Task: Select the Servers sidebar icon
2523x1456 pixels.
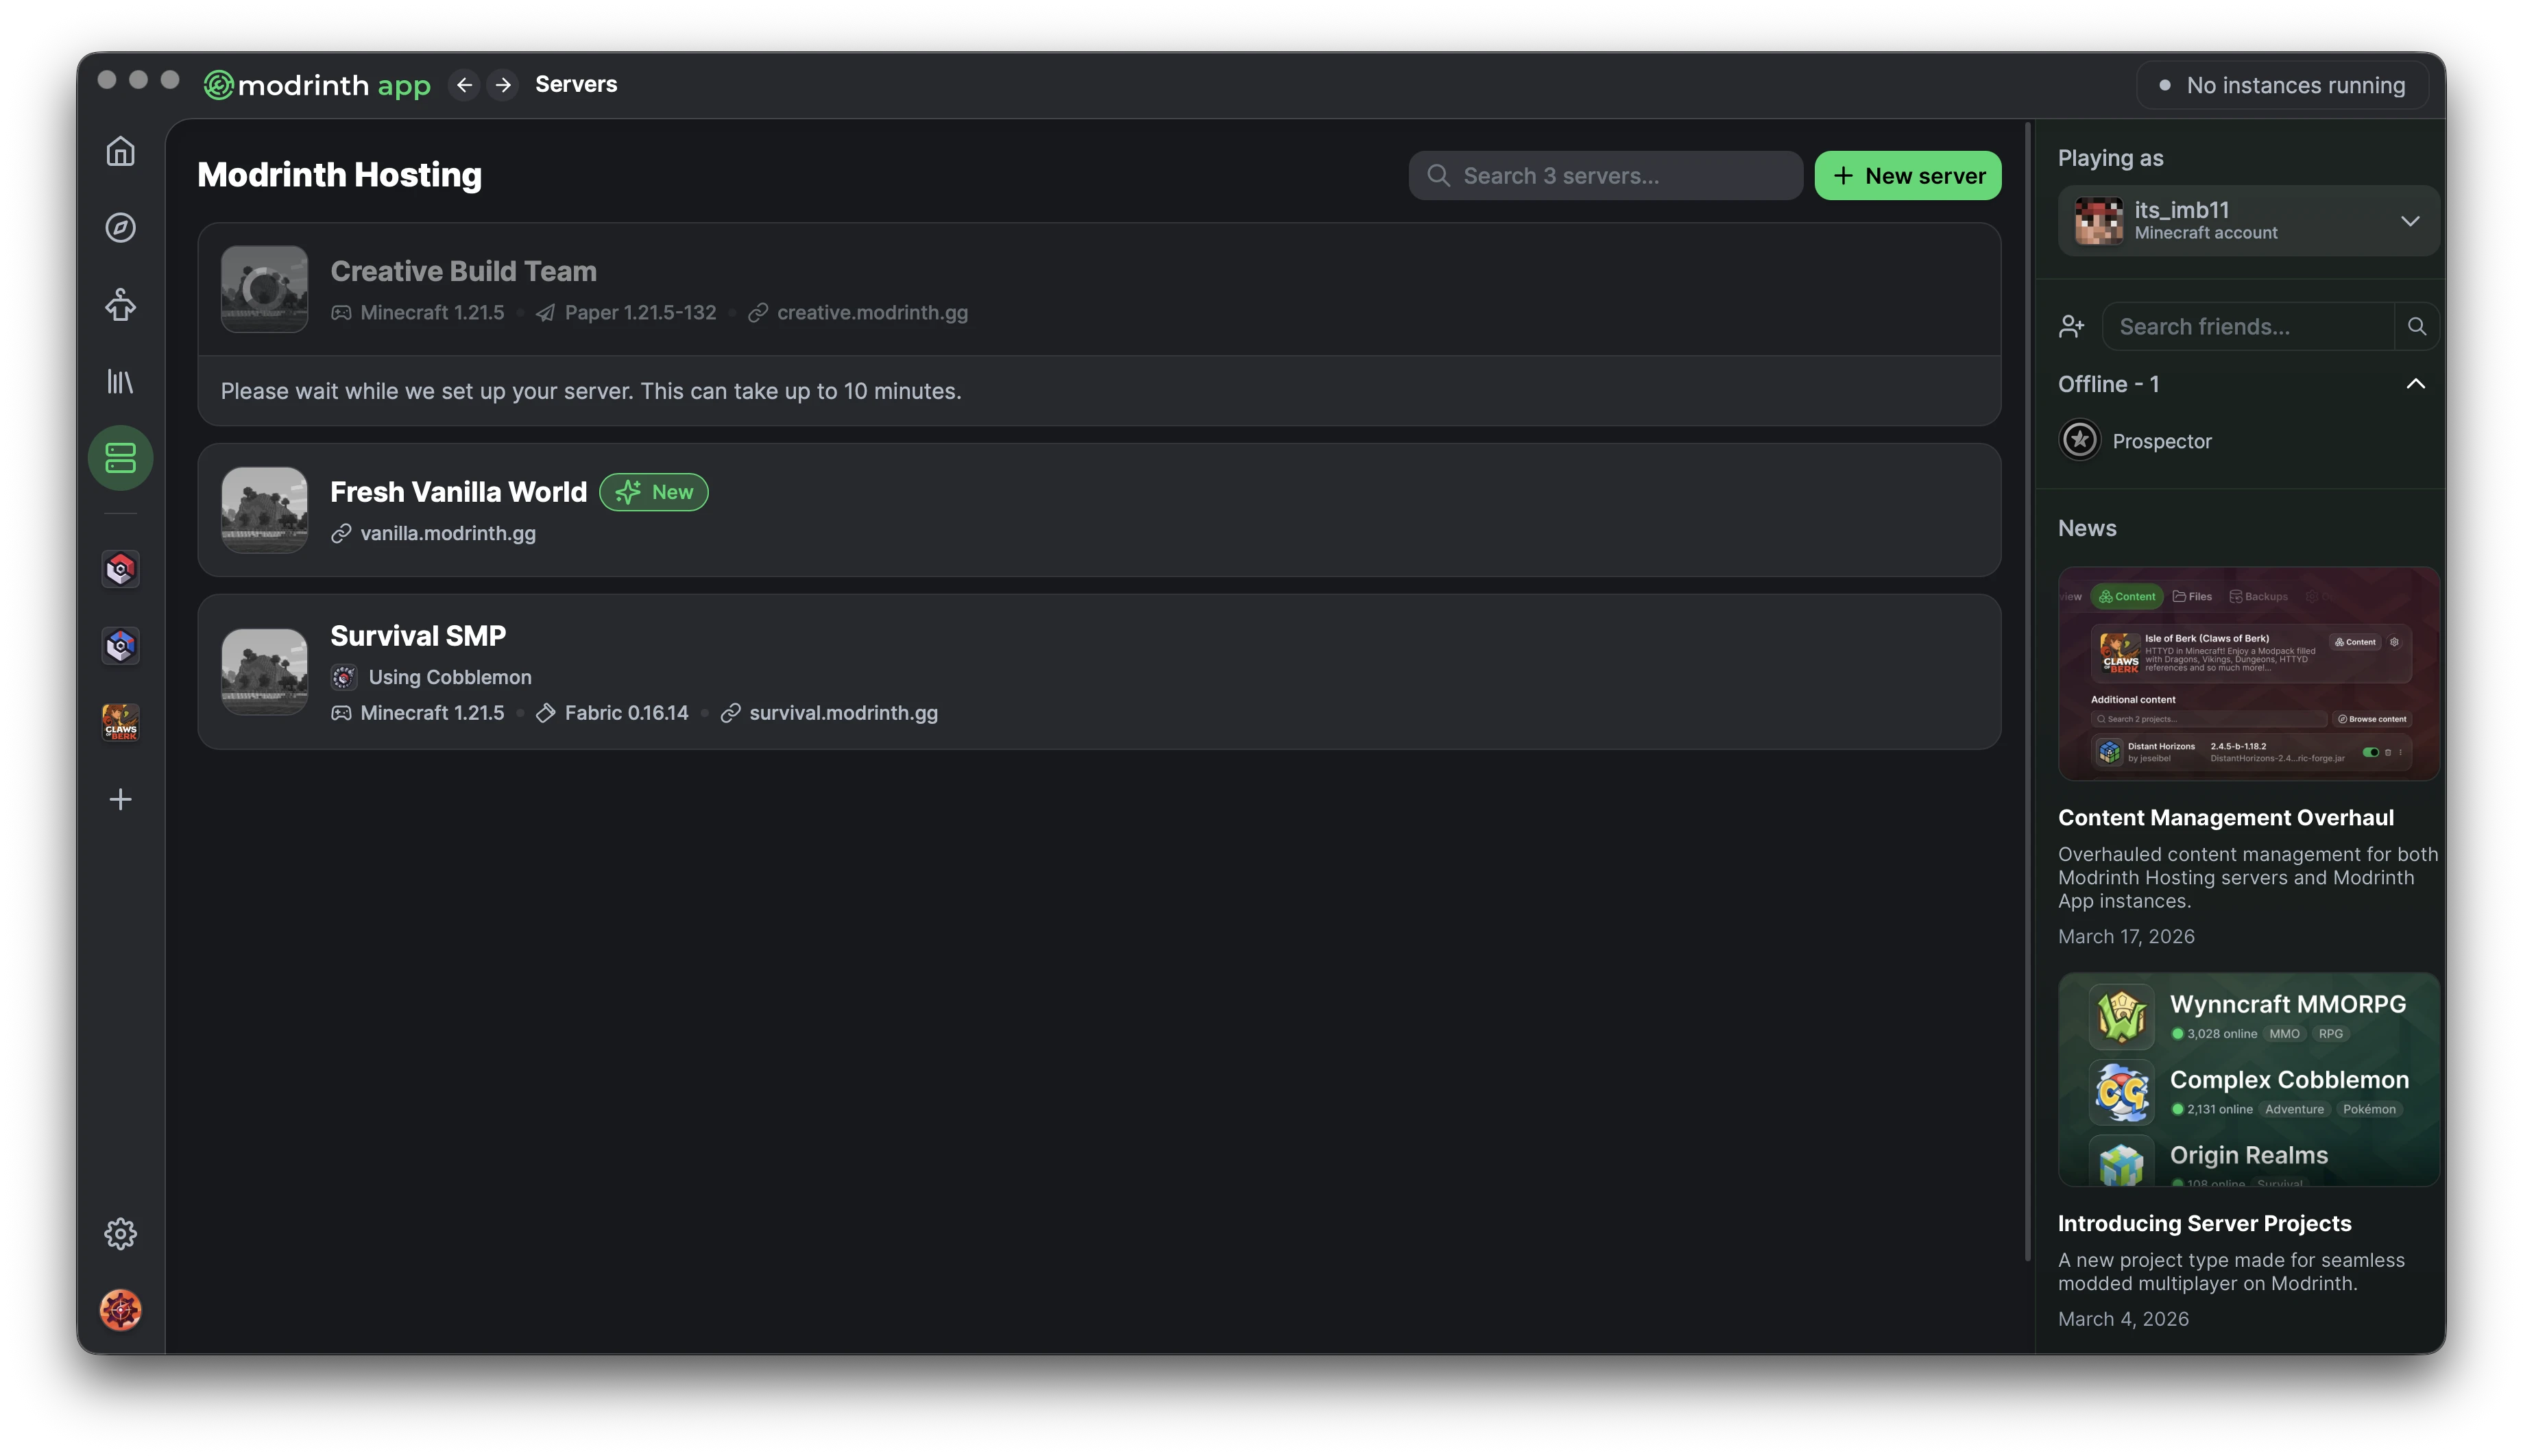Action: pyautogui.click(x=120, y=458)
